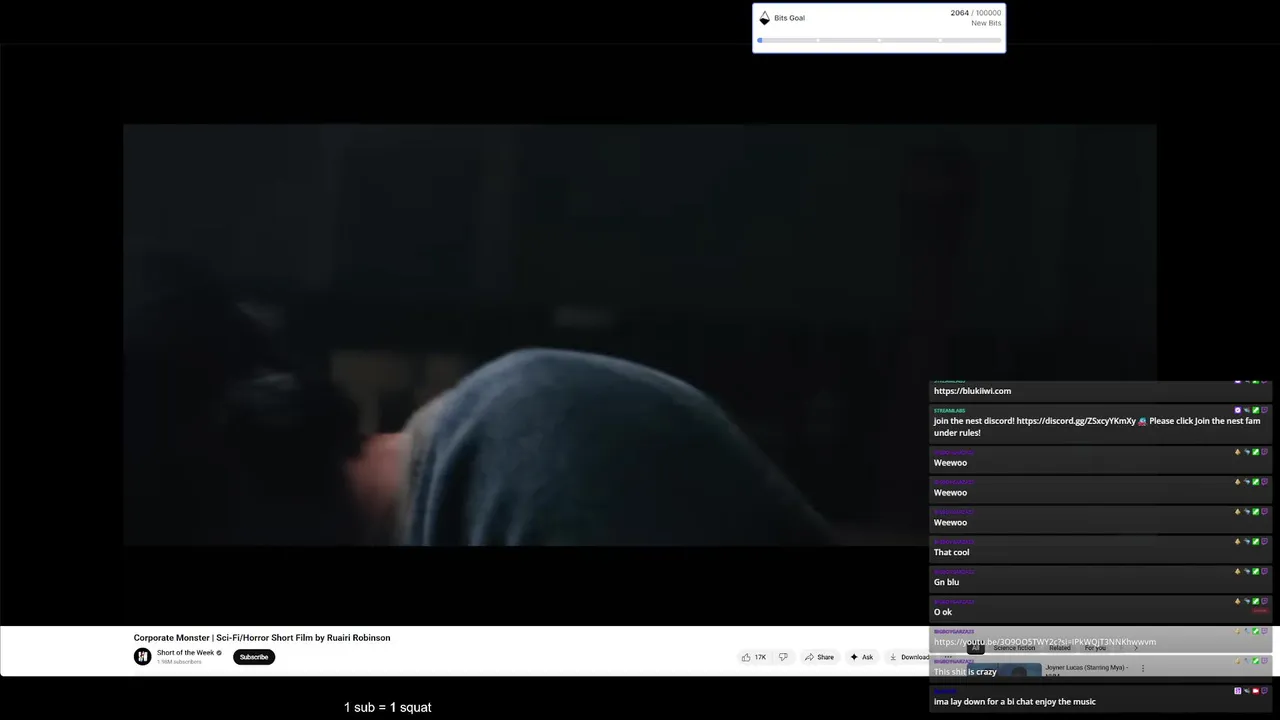
Task: Open the Ask sparkle button
Action: pyautogui.click(x=862, y=657)
